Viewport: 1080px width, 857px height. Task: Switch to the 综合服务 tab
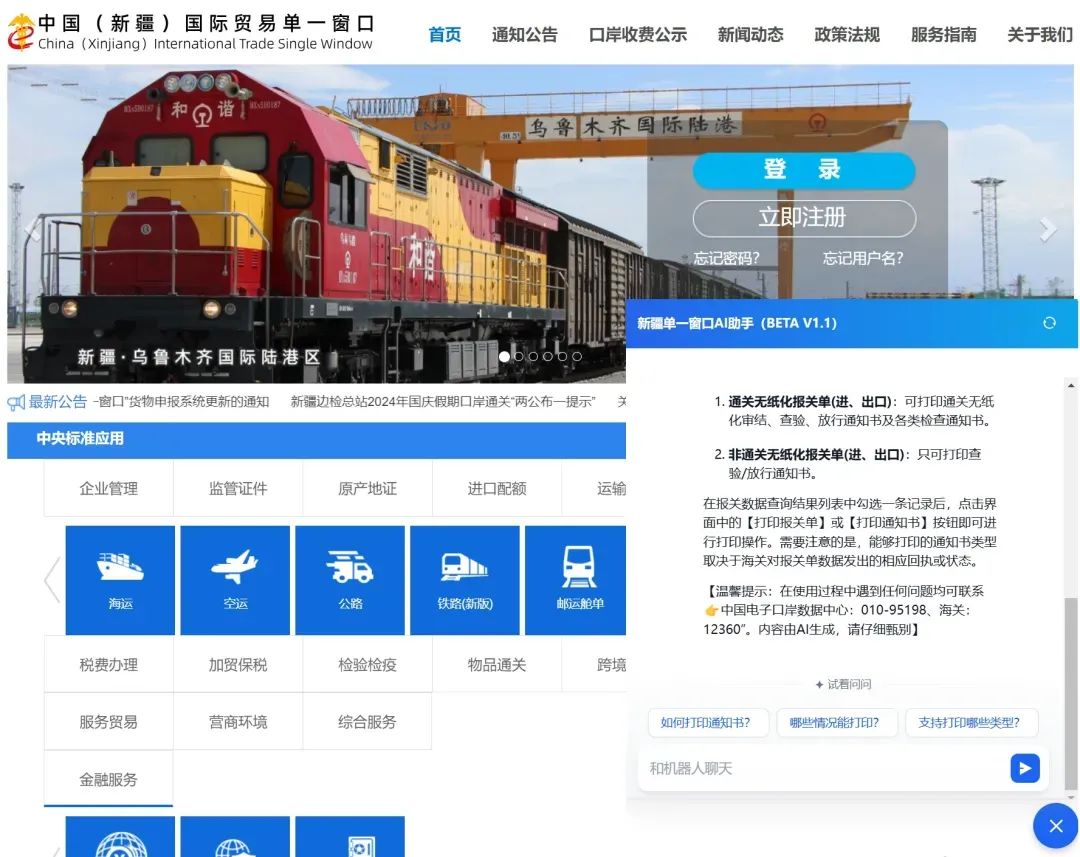[368, 722]
